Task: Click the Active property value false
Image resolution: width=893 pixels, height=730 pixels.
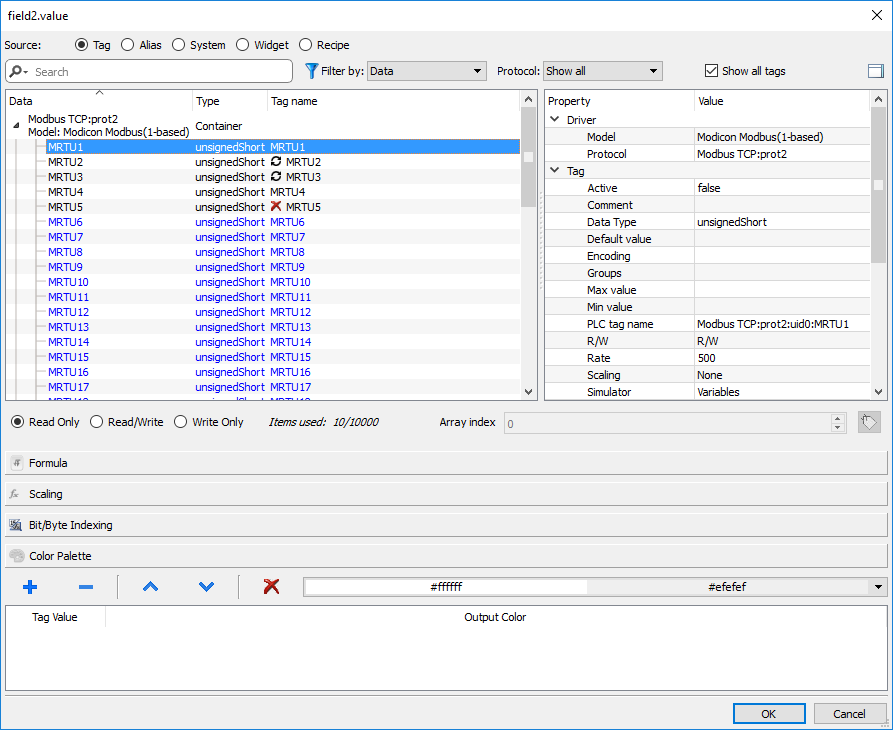Action: point(708,188)
